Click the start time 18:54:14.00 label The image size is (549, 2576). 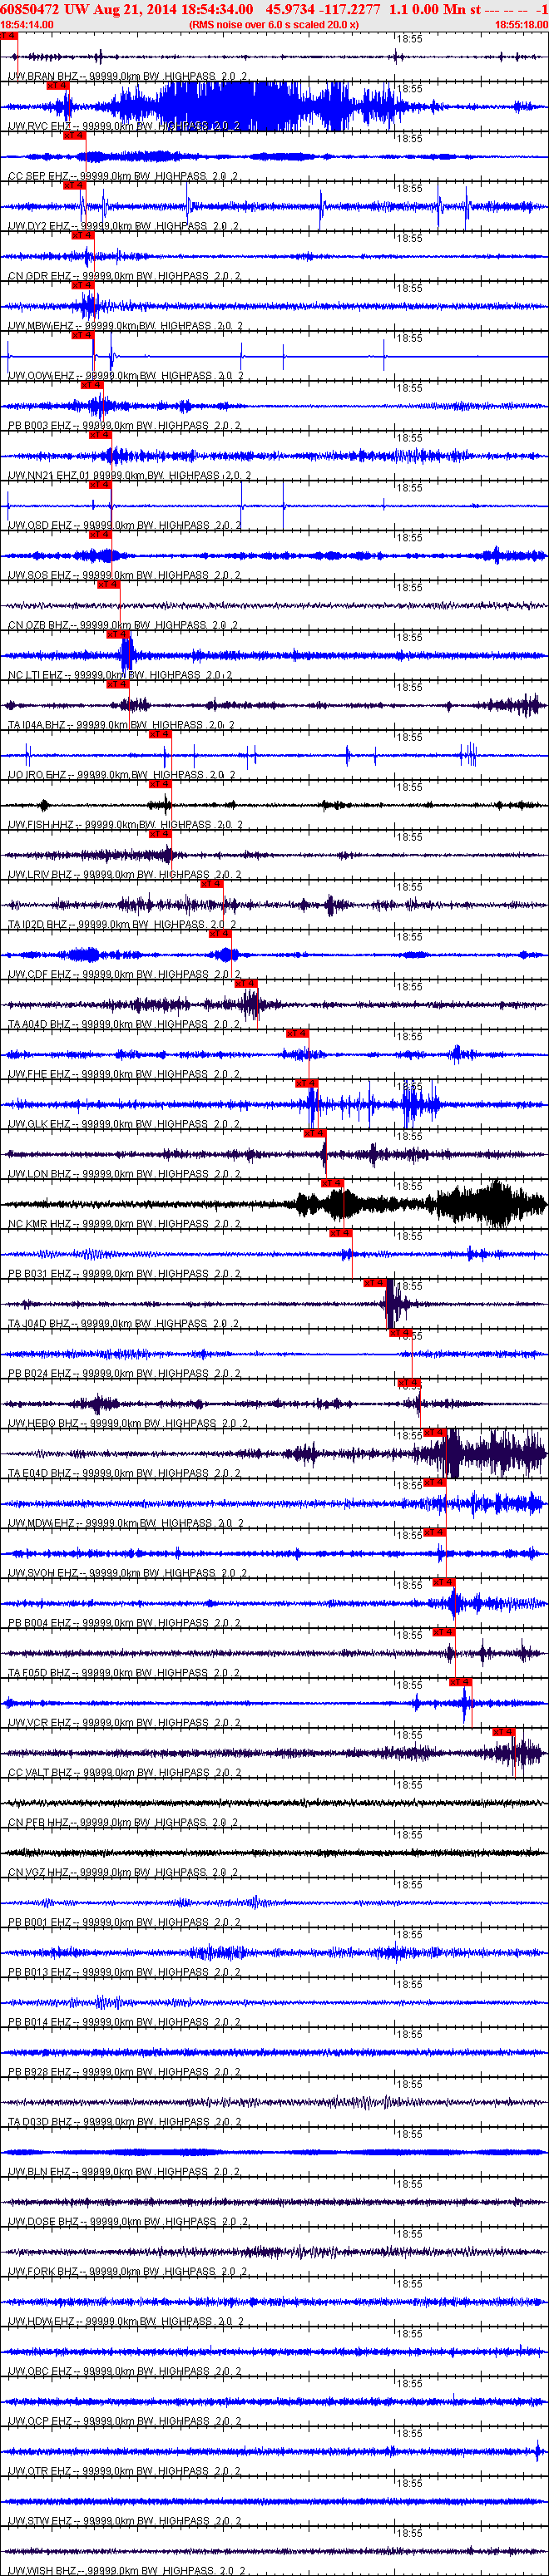coord(27,25)
